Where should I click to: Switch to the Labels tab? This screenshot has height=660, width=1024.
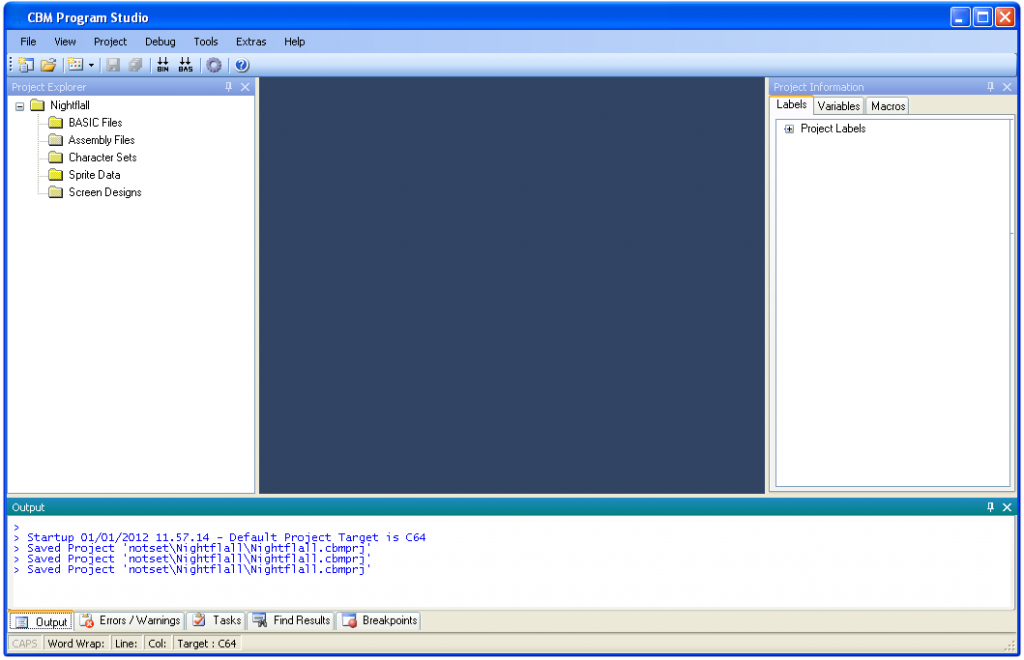click(x=792, y=105)
